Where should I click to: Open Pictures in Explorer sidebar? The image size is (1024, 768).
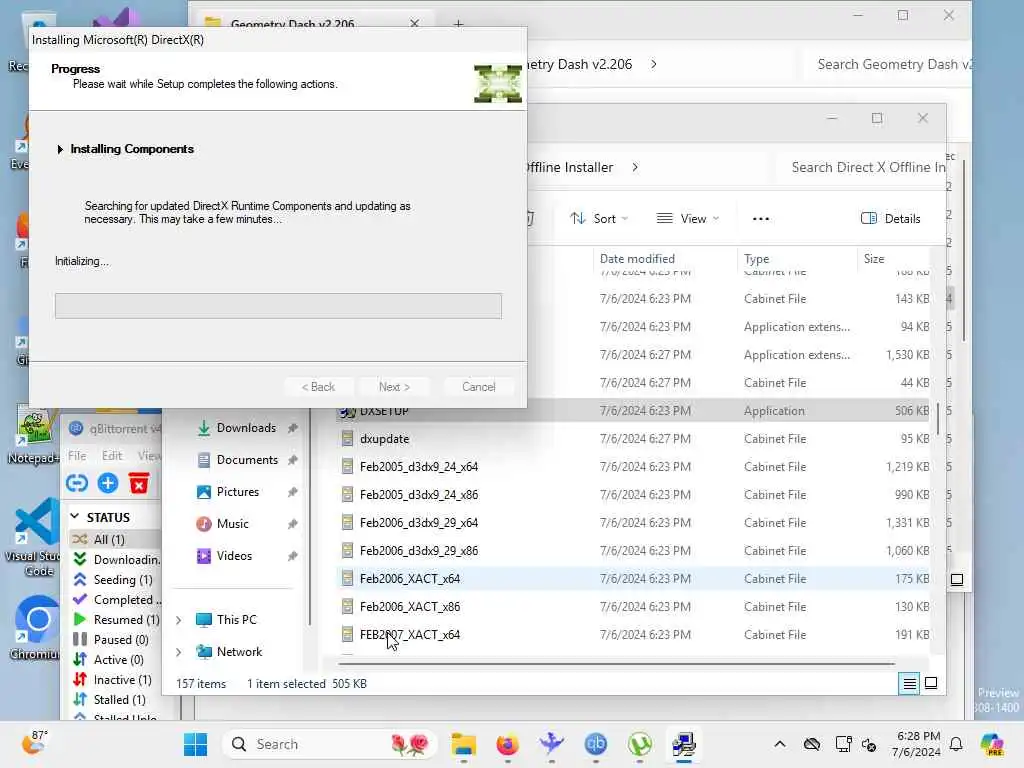coord(237,492)
